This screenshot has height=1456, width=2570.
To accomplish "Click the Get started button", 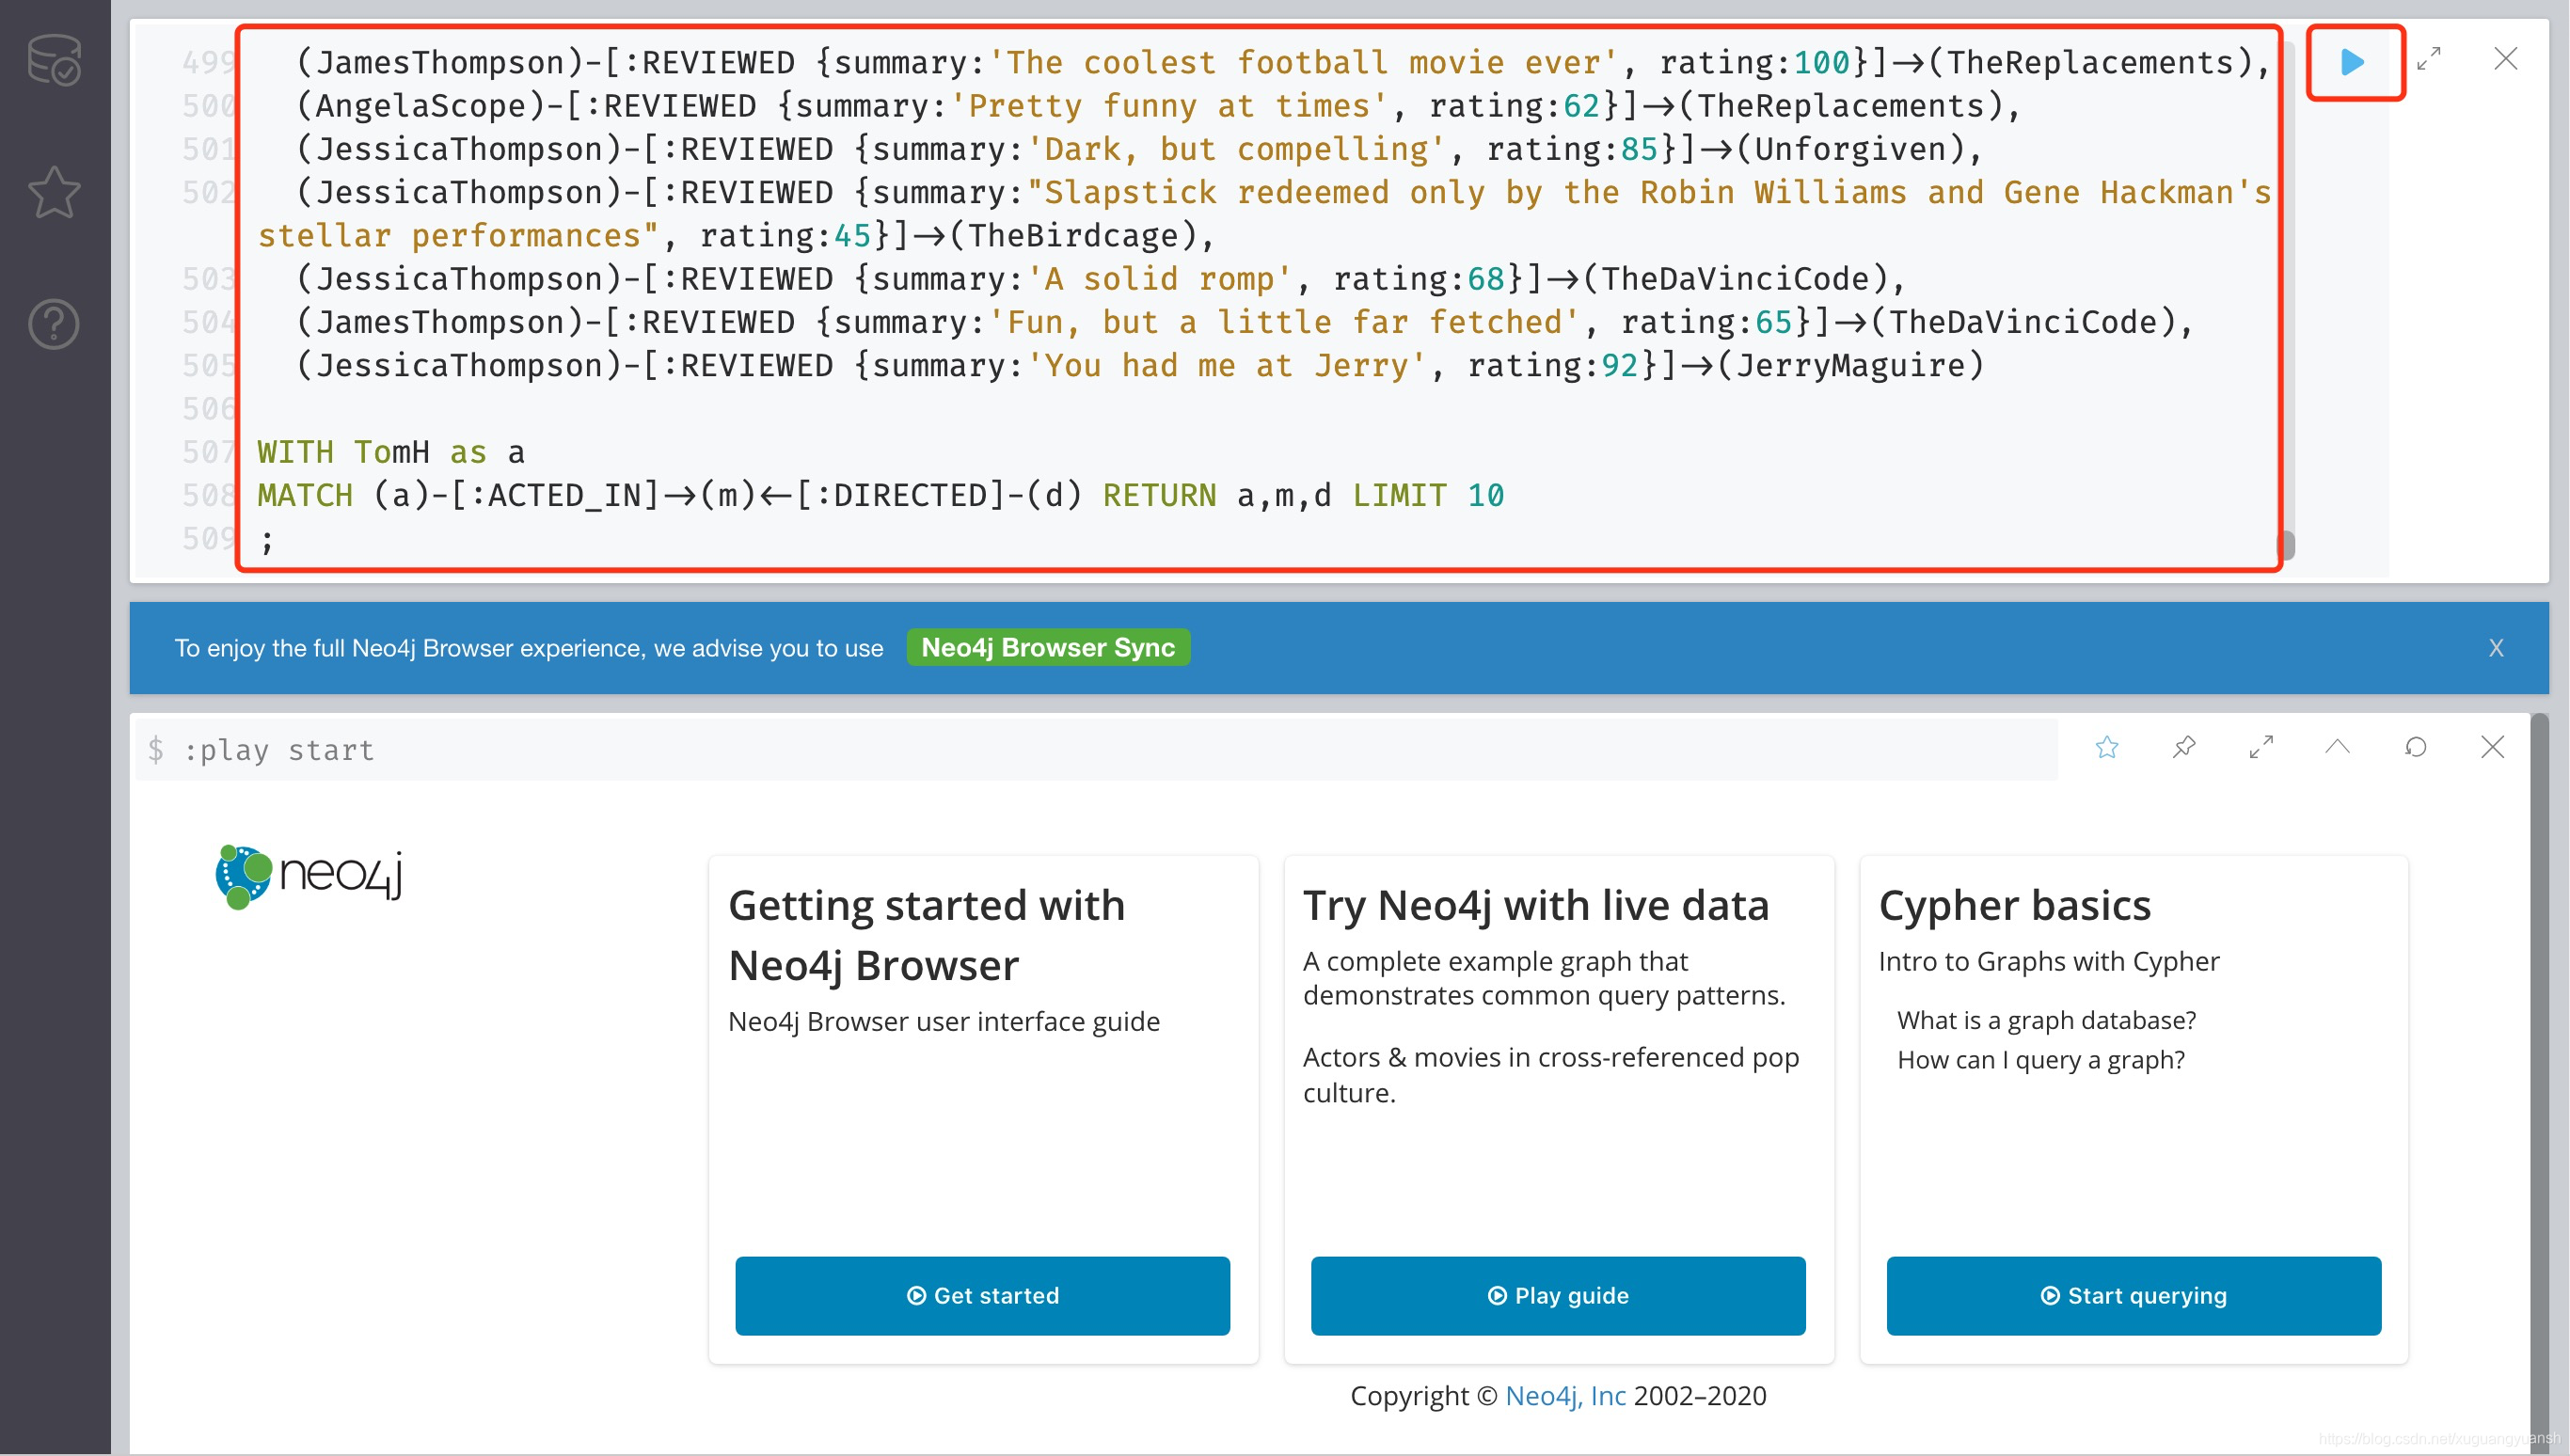I will [982, 1296].
